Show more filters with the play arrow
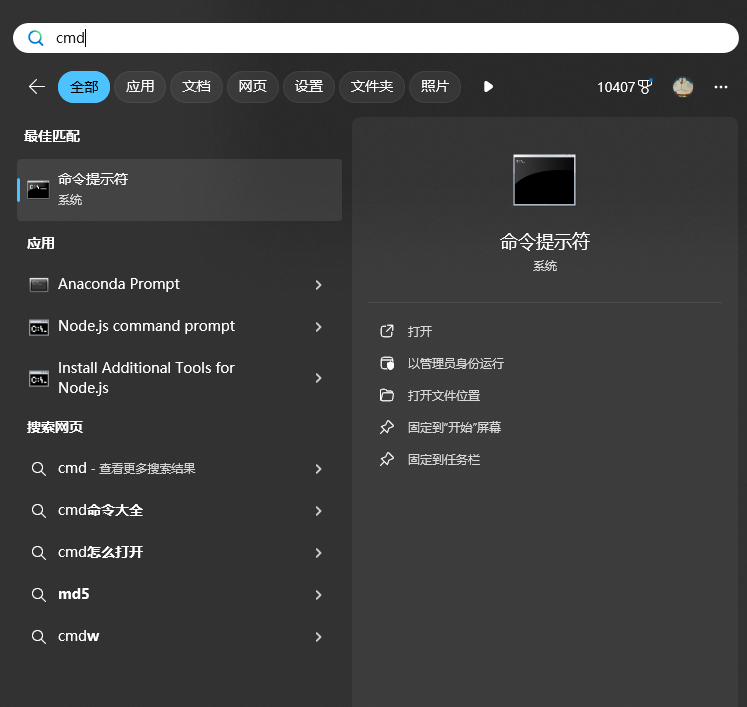The width and height of the screenshot is (747, 707). coord(488,87)
